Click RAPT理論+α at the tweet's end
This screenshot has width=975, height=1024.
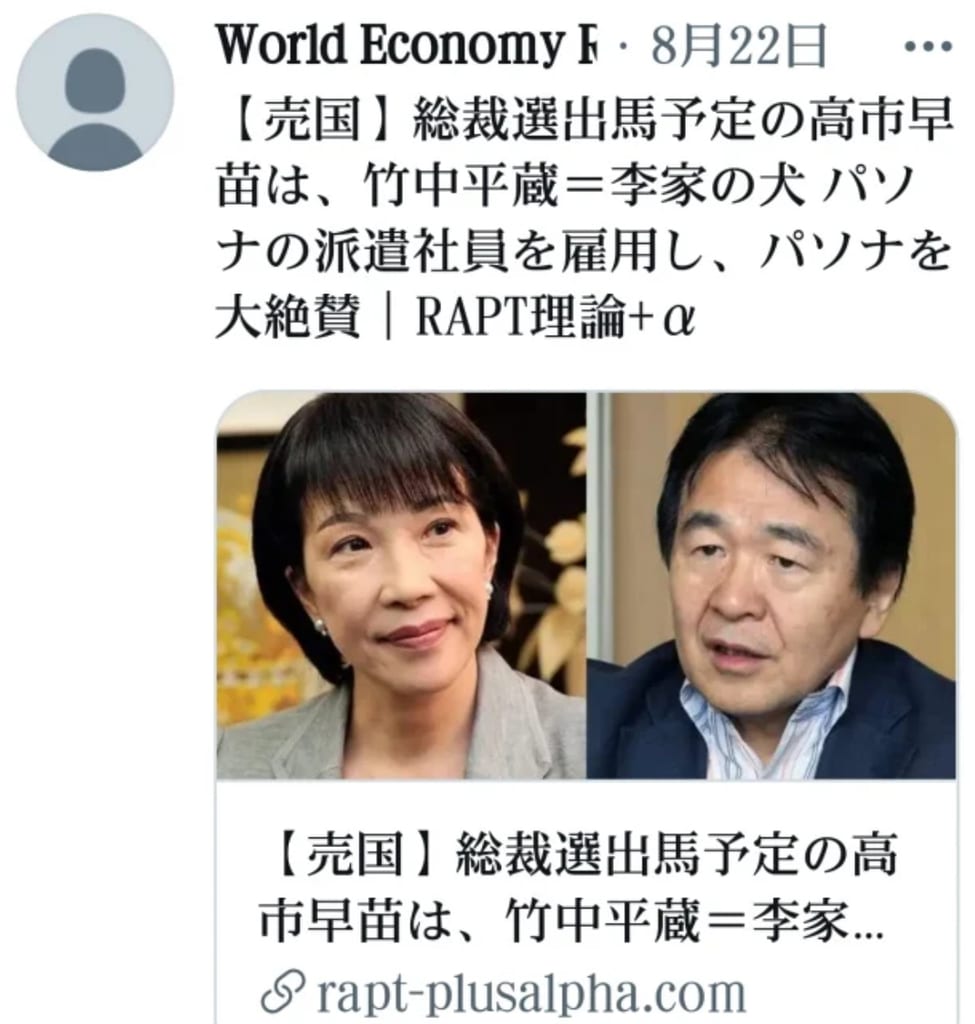coord(556,319)
